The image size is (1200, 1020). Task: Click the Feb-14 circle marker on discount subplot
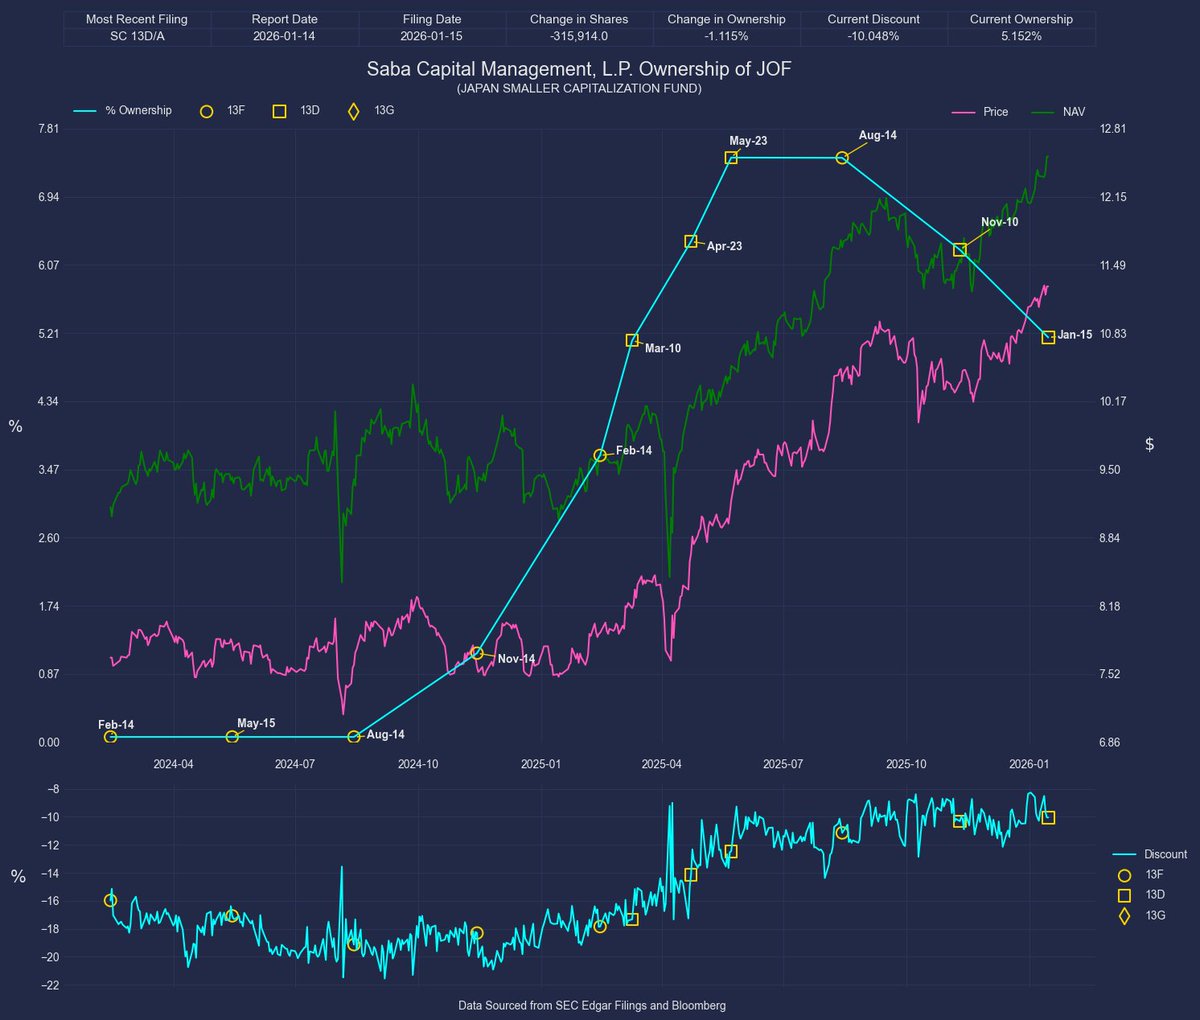111,899
